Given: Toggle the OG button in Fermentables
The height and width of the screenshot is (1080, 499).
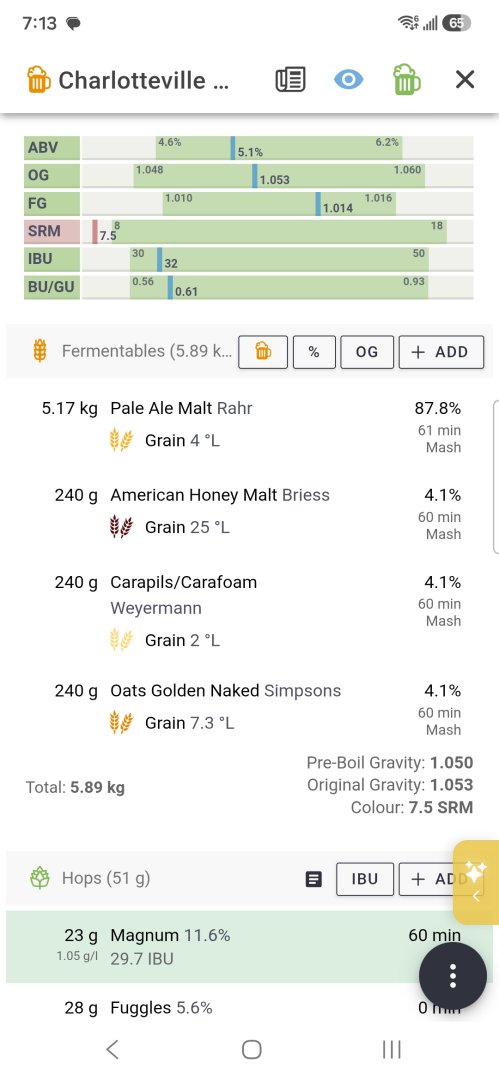Looking at the screenshot, I should tap(367, 352).
